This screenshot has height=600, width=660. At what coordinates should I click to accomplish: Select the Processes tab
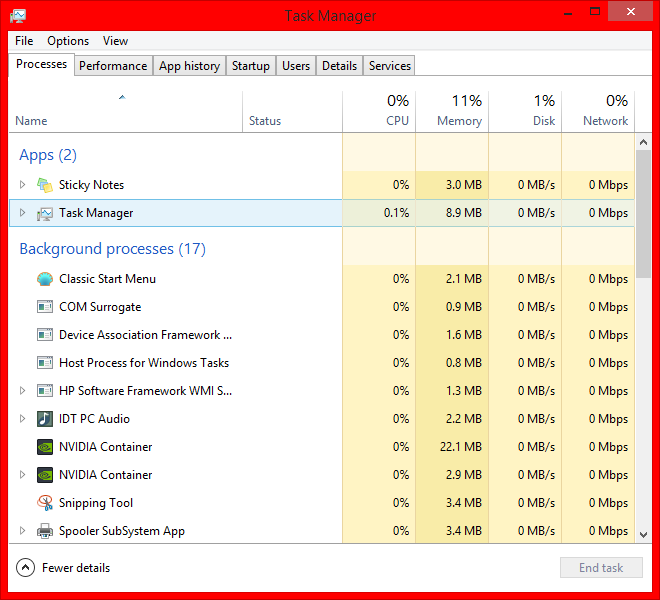pos(42,64)
